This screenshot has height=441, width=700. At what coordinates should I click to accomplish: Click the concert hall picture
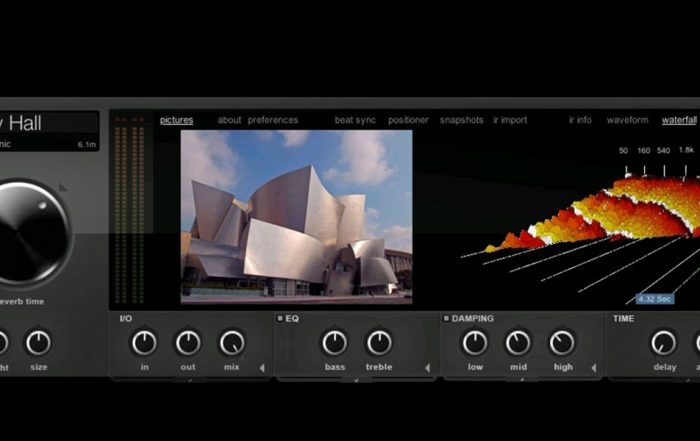[x=296, y=217]
